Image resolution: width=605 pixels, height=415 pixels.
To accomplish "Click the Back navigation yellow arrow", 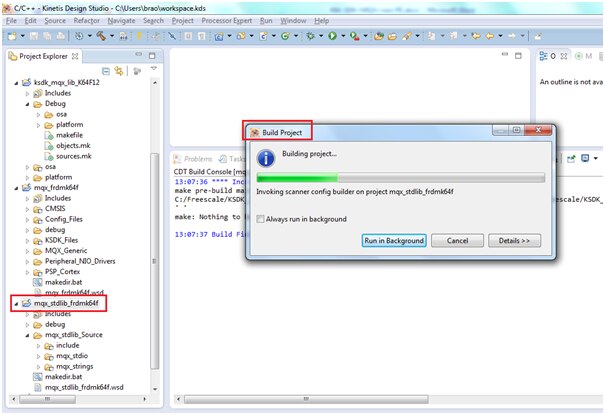I will (x=490, y=36).
